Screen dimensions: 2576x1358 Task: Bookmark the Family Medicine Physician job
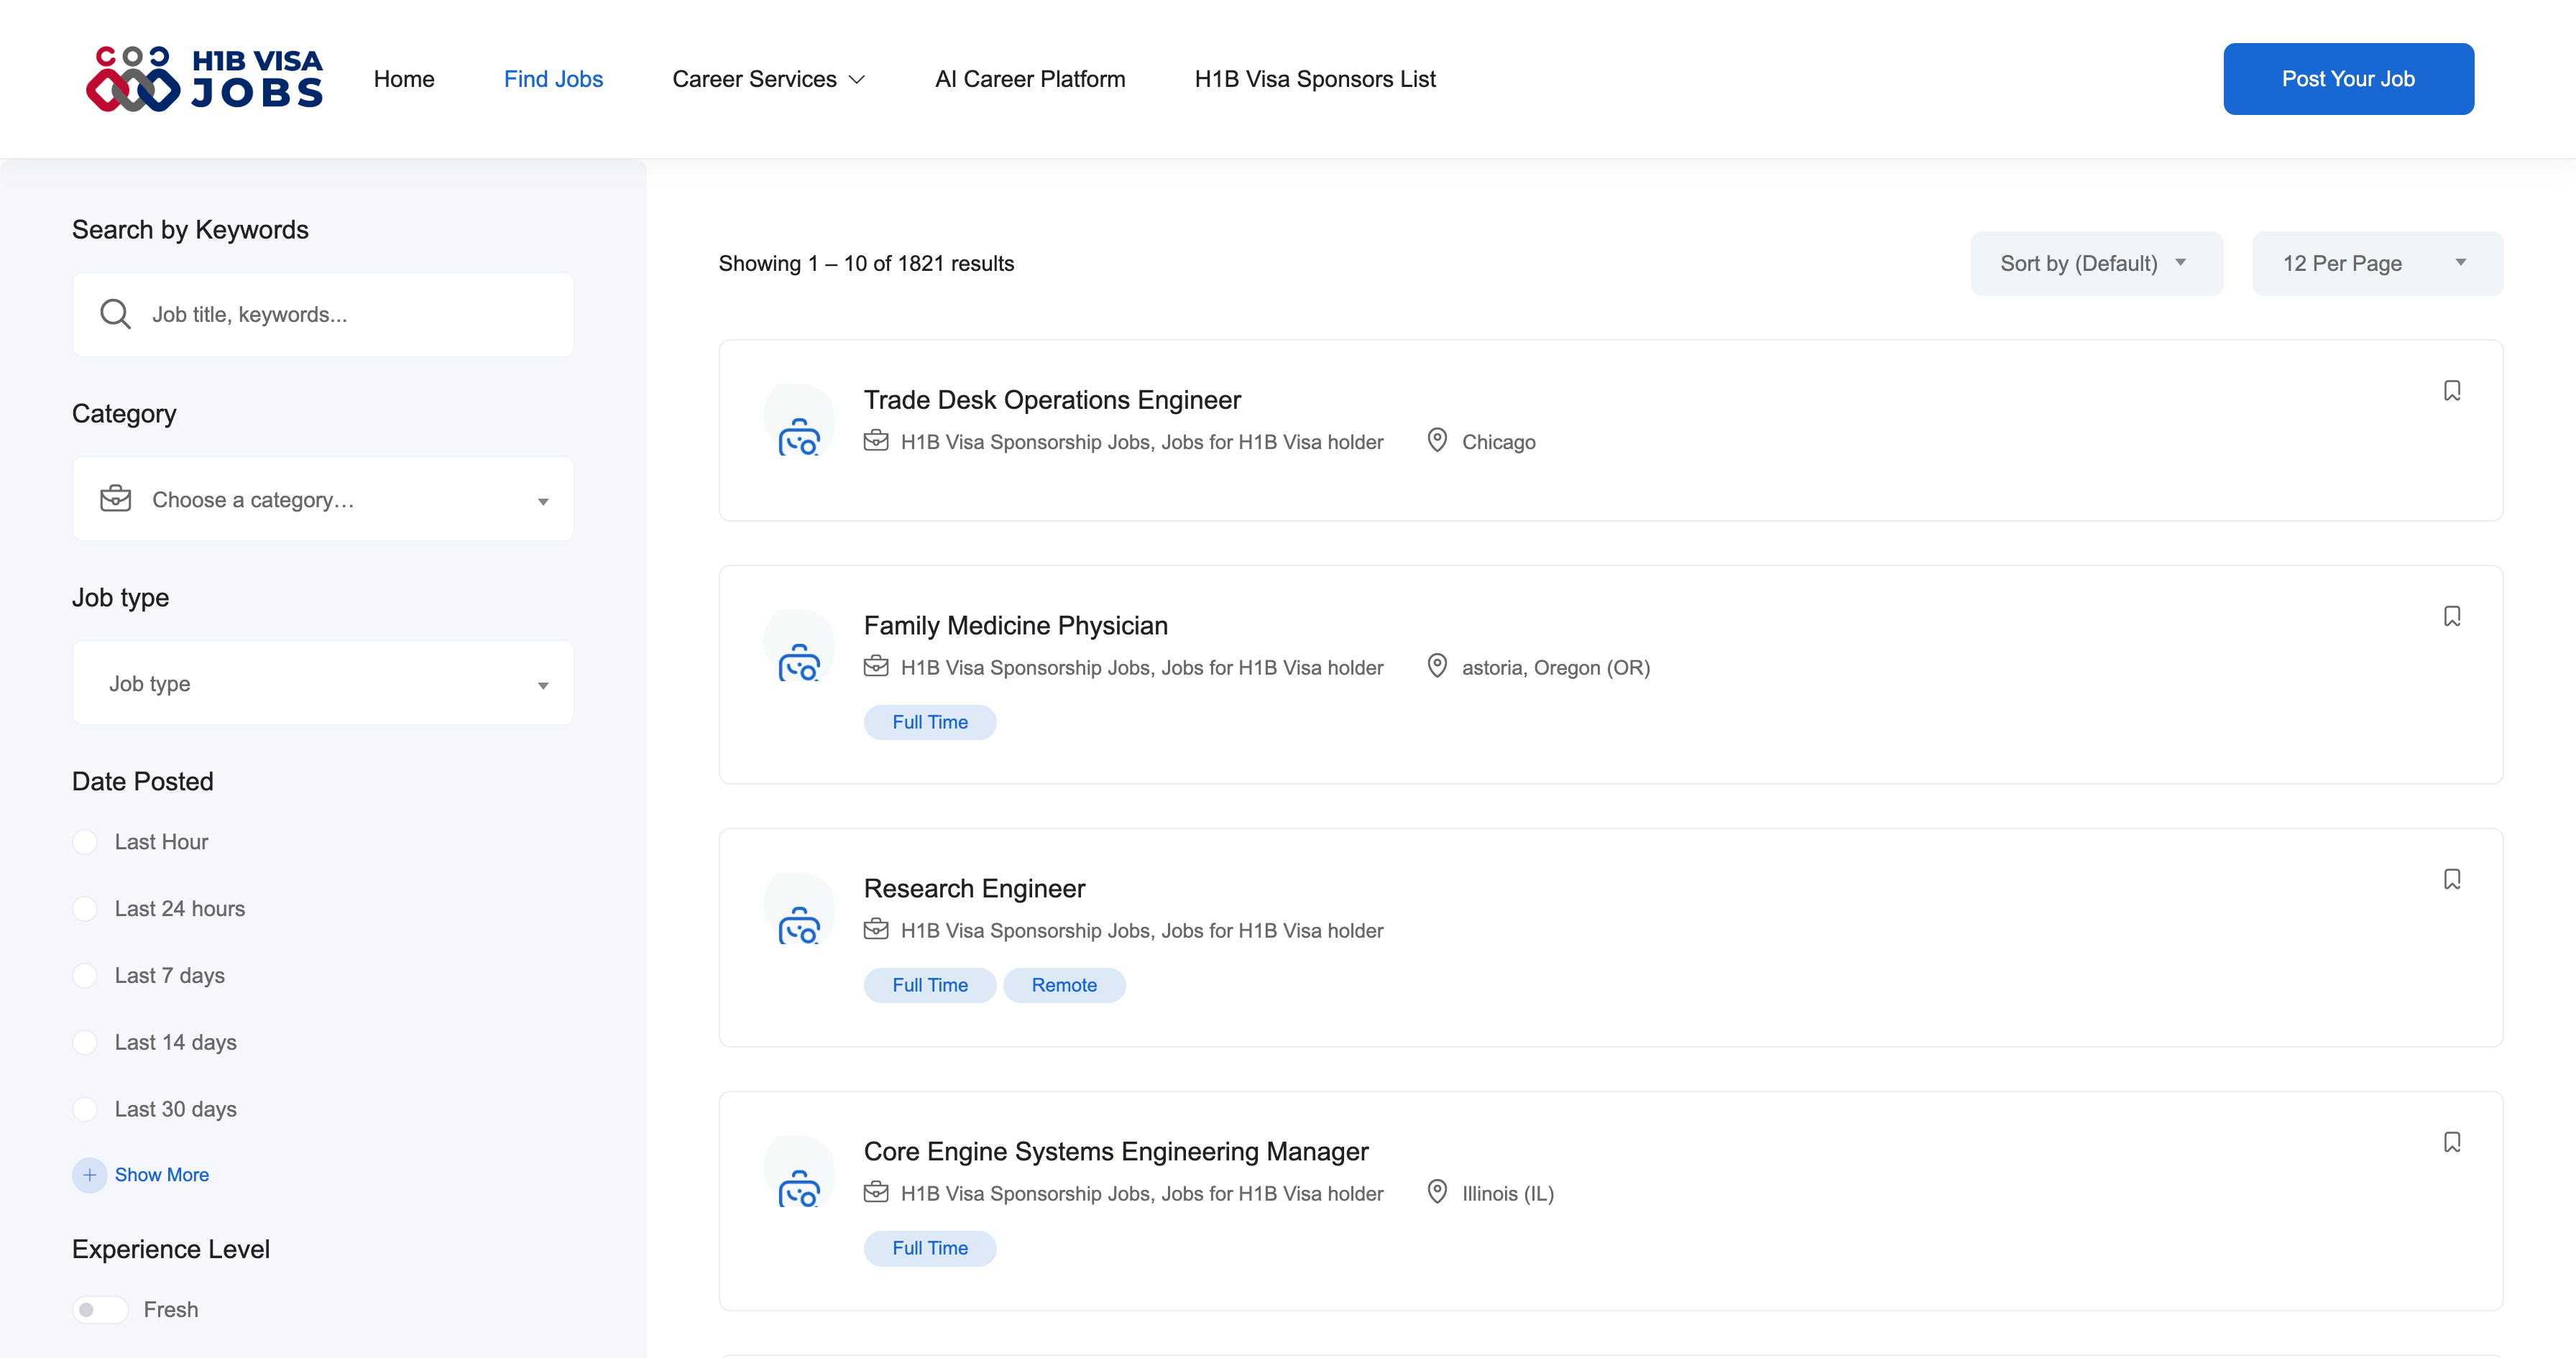(x=2451, y=616)
